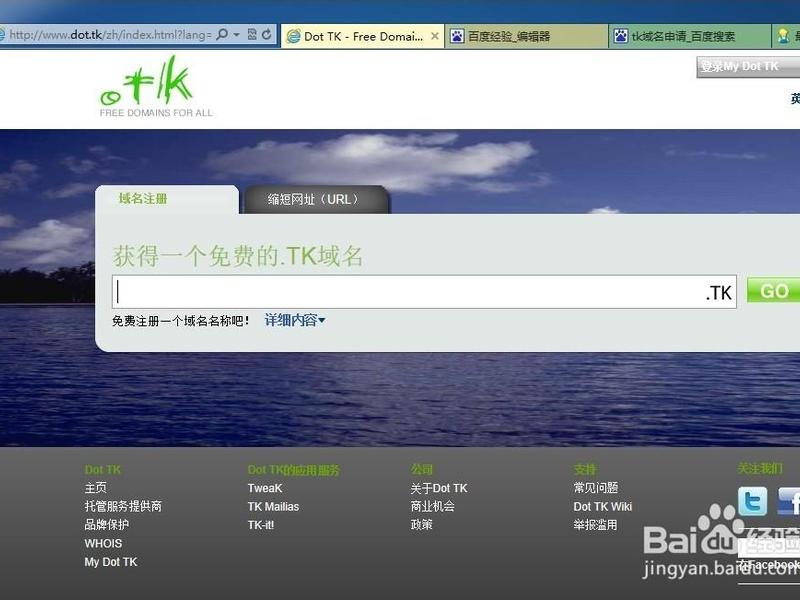The image size is (800, 600).
Task: Click the URL text in the address bar
Action: tap(110, 35)
